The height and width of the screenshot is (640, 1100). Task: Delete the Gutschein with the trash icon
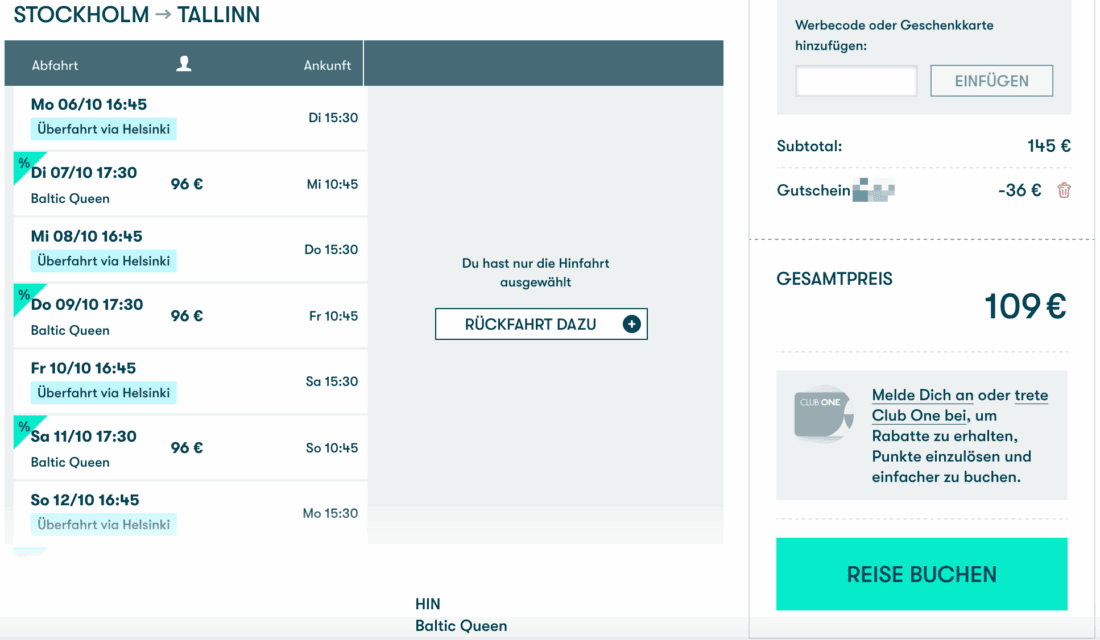point(1064,190)
